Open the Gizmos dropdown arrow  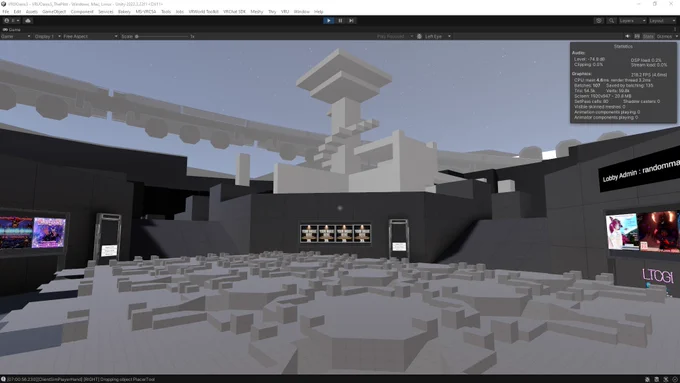coord(677,36)
